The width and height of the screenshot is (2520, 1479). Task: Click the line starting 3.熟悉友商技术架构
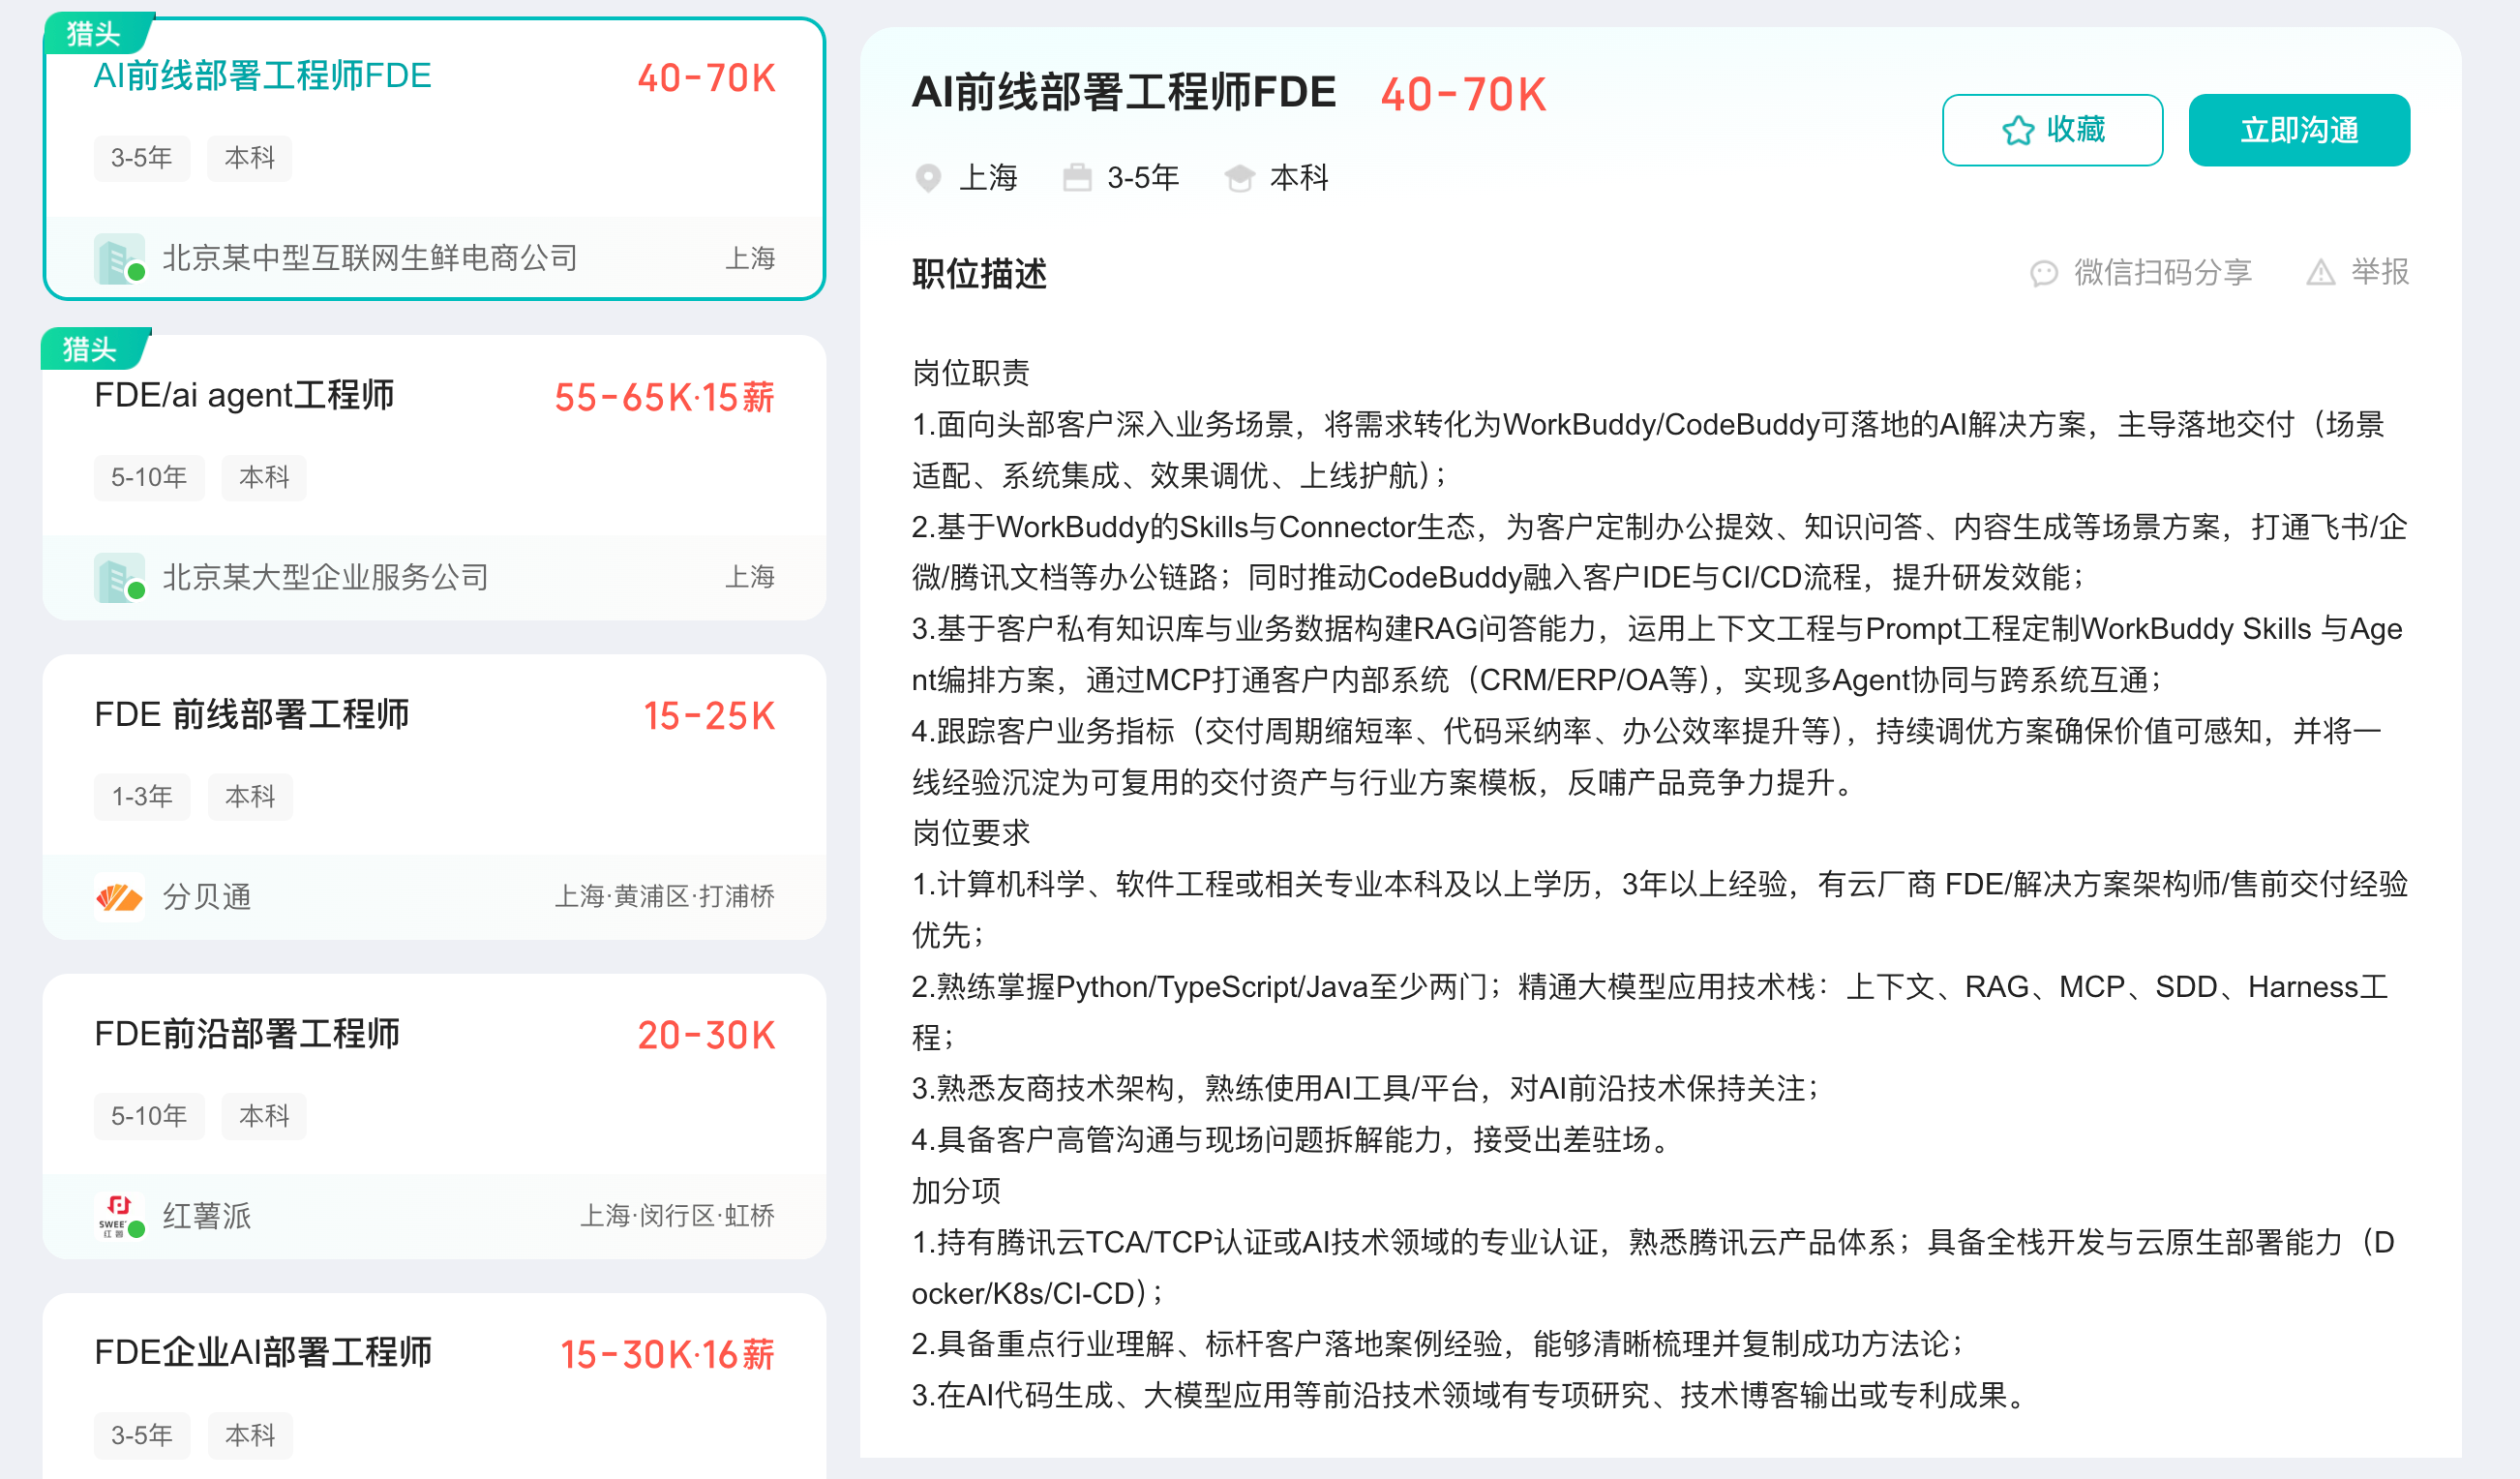point(1366,1088)
